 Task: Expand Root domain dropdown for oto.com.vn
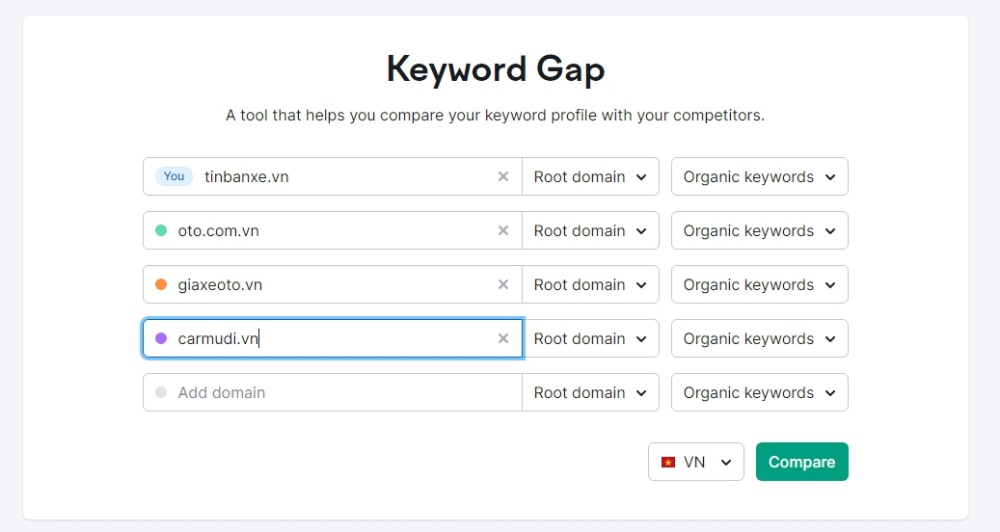pyautogui.click(x=590, y=231)
